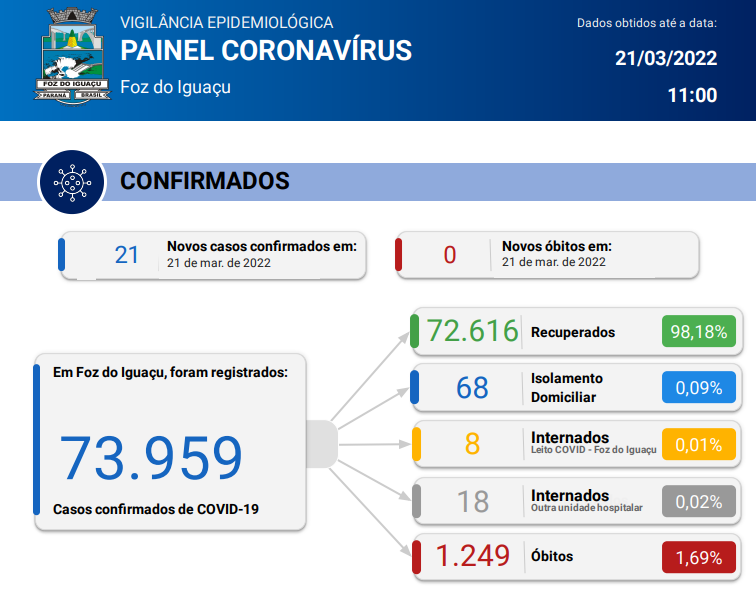Click the red 1,69% badge
This screenshot has height=590, width=756.
[x=699, y=558]
